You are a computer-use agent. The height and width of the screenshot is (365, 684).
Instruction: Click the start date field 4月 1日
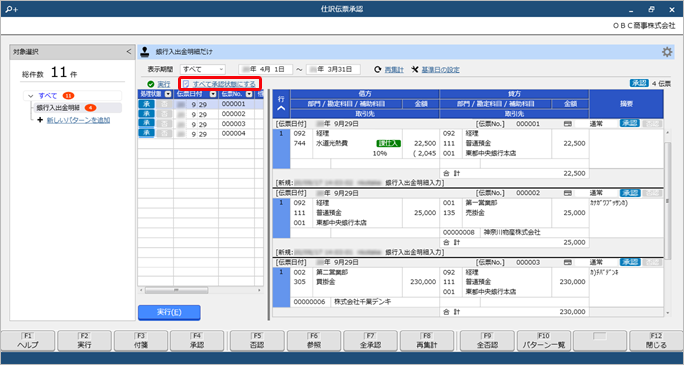click(x=265, y=70)
